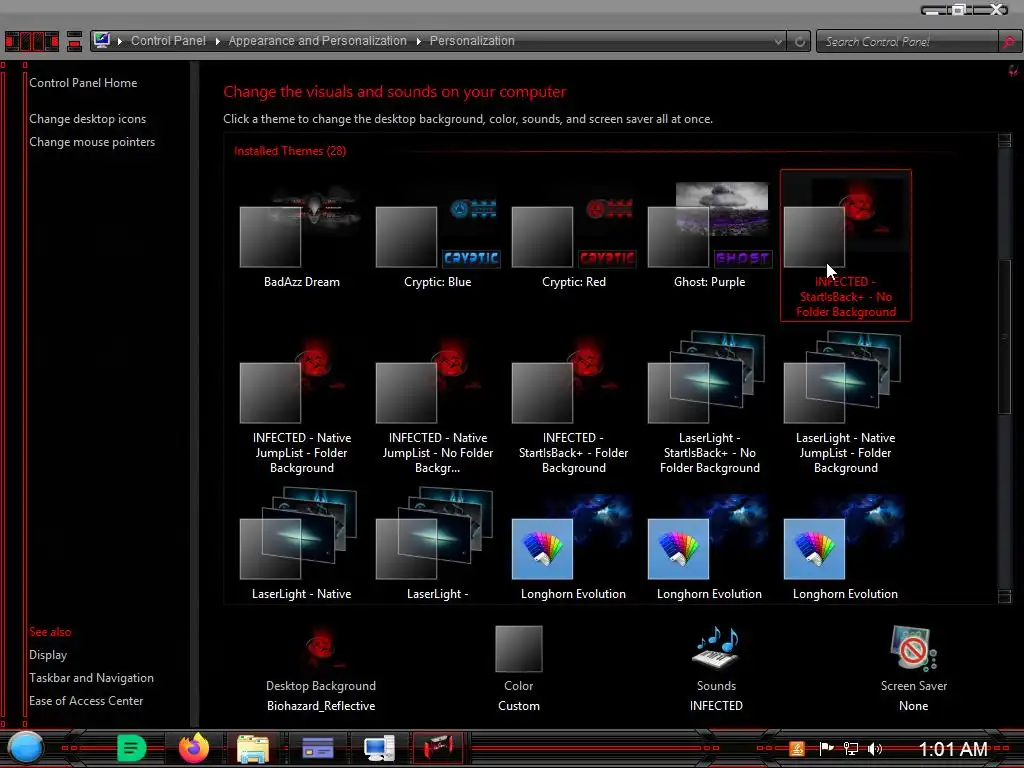Open the network tray icon
This screenshot has height=768, width=1024.
850,748
